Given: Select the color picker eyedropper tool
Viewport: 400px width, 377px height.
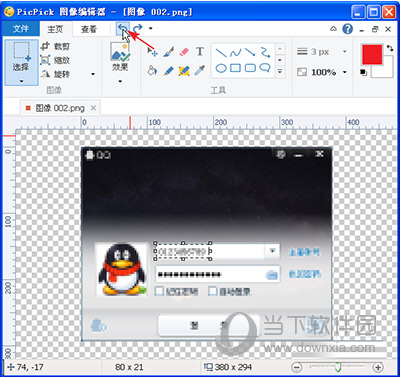Looking at the screenshot, I should click(200, 70).
